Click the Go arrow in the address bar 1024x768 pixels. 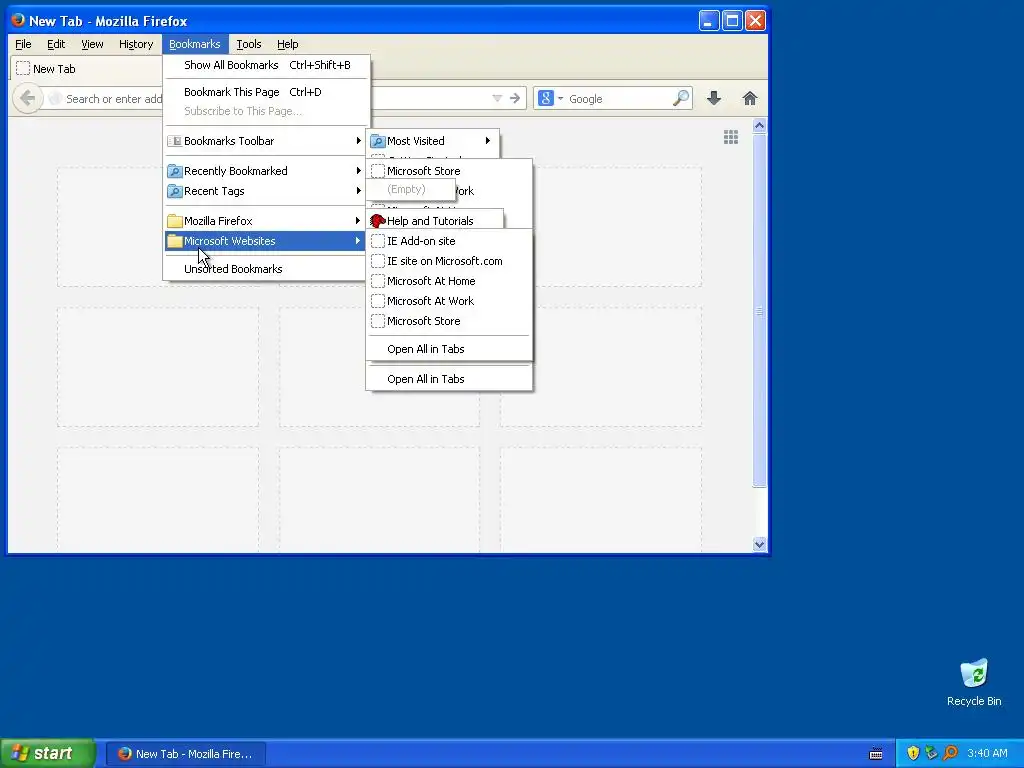point(515,99)
